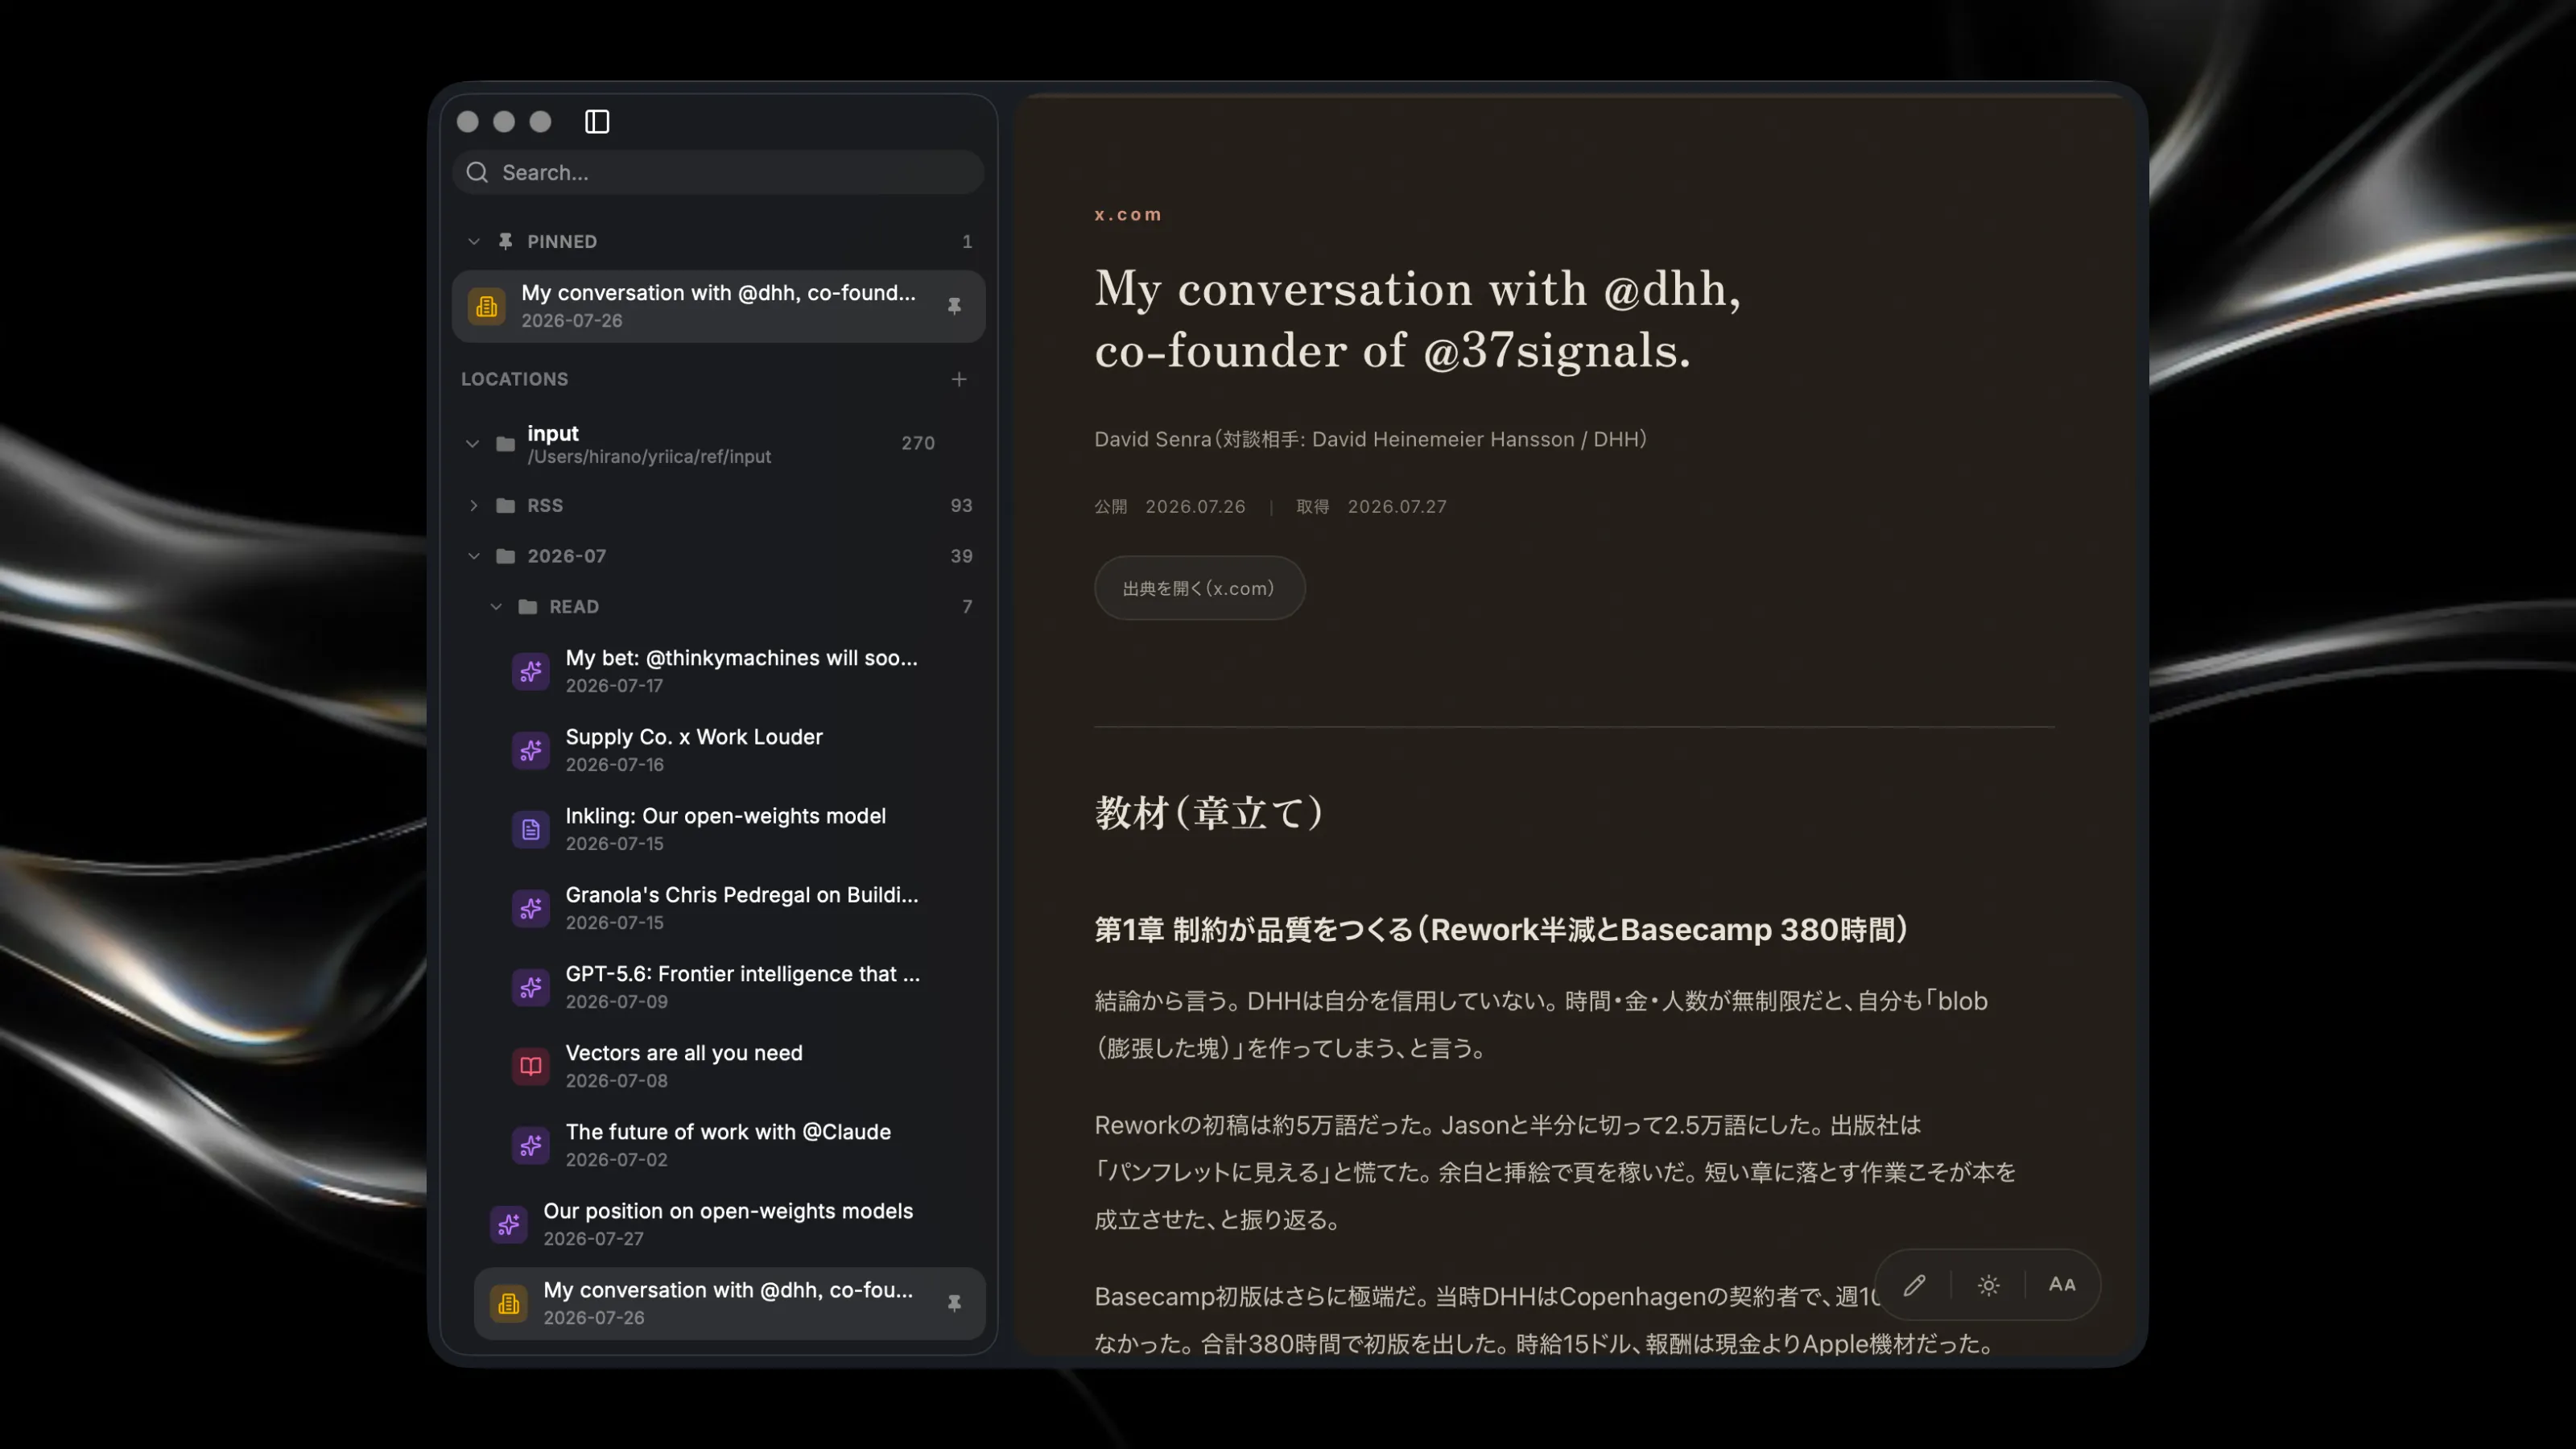2576x1449 pixels.
Task: Click the input folder icon
Action: pos(506,443)
